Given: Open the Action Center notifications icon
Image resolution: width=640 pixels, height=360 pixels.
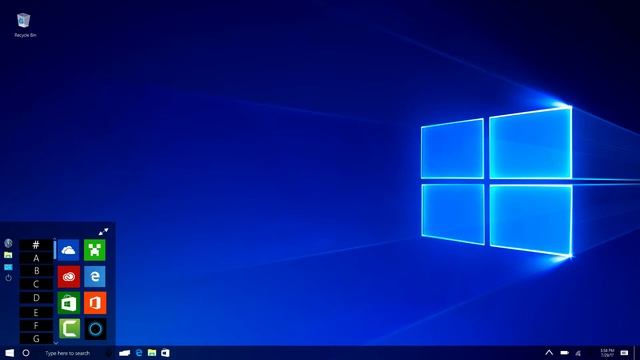Looking at the screenshot, I should pyautogui.click(x=624, y=353).
